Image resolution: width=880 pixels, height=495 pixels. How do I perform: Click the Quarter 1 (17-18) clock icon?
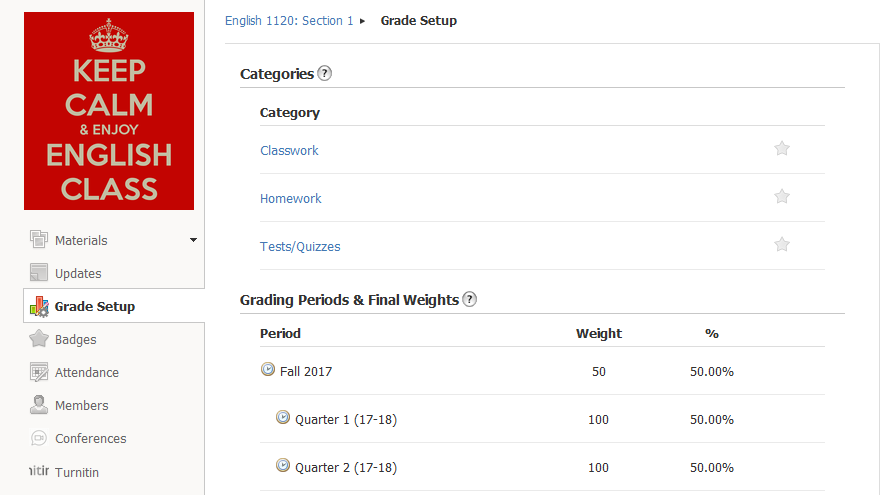coord(283,418)
